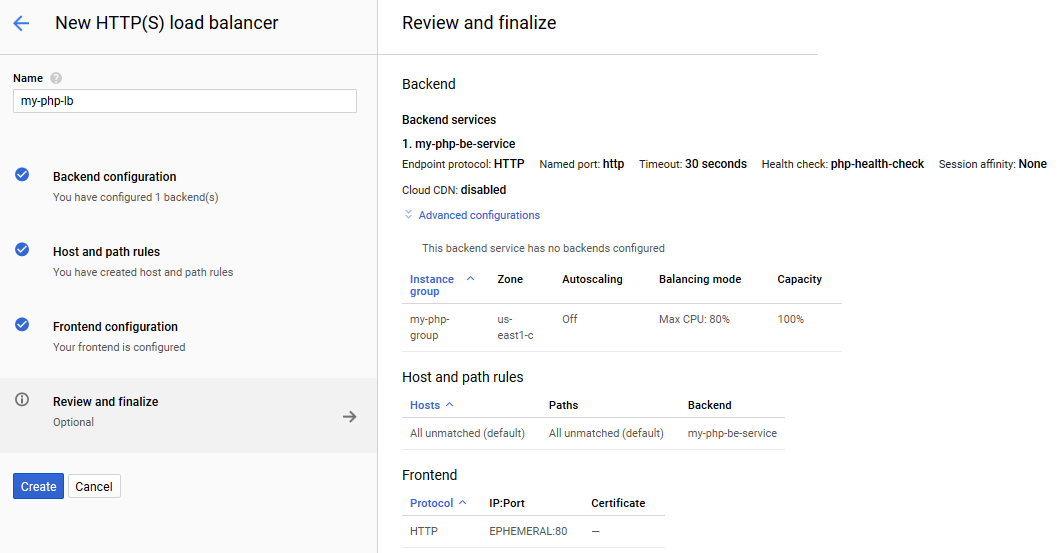Open the Host and path rules step
The image size is (1063, 553).
(188, 262)
